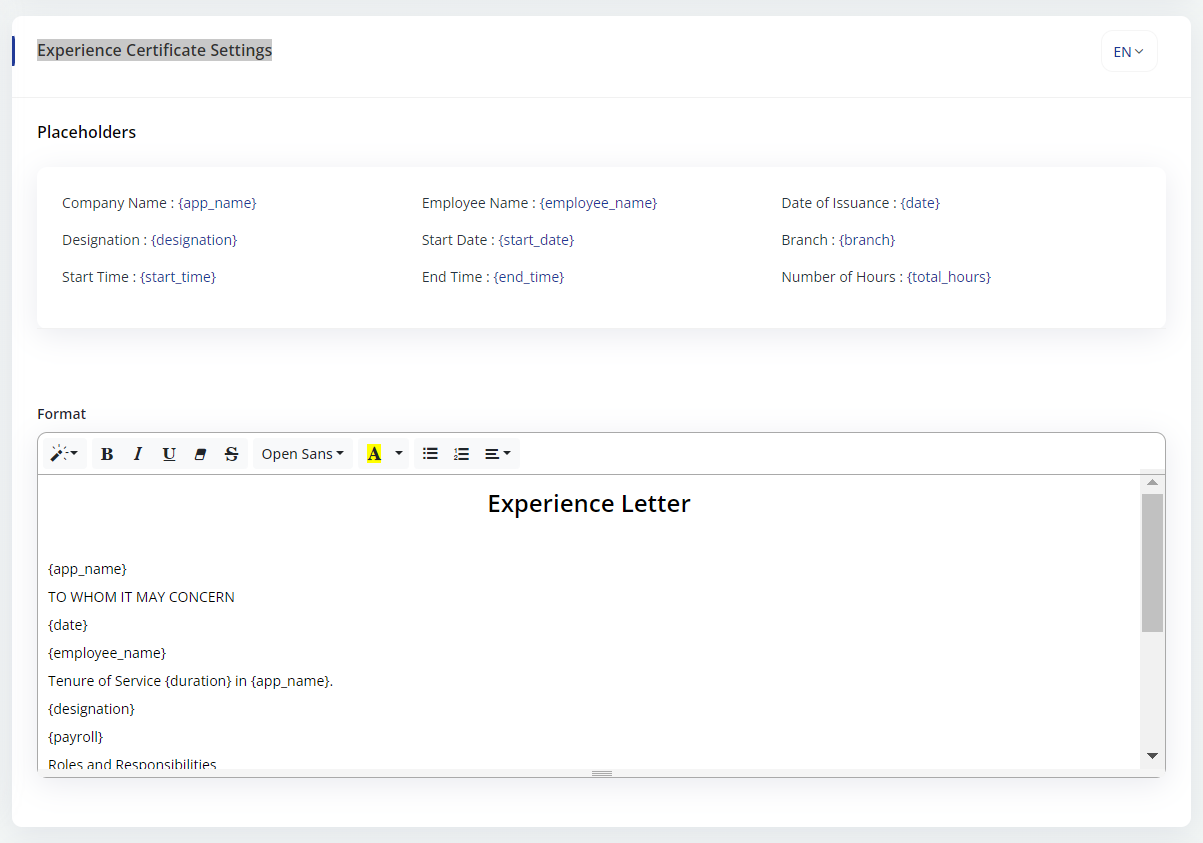This screenshot has height=843, width=1203.
Task: Place cursor on TO WHOM IT MAY CONCERN line
Action: click(x=141, y=597)
